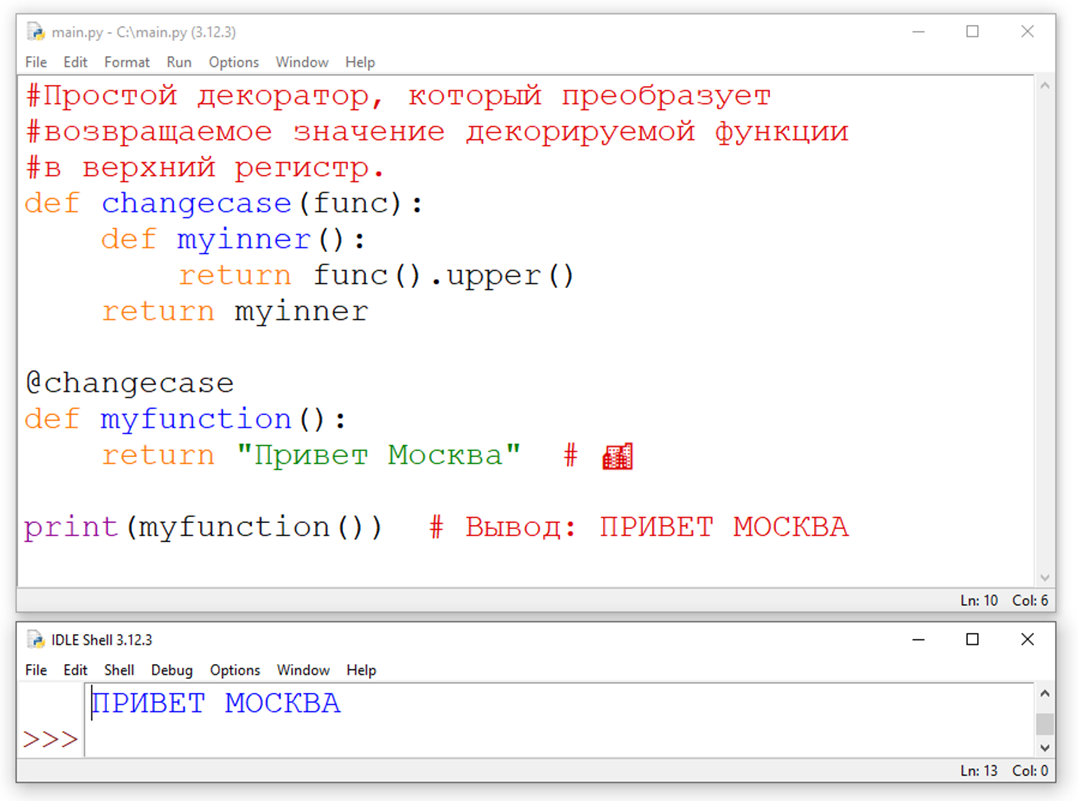Click editor scrollbar up arrow
The width and height of the screenshot is (1078, 801).
click(1045, 86)
